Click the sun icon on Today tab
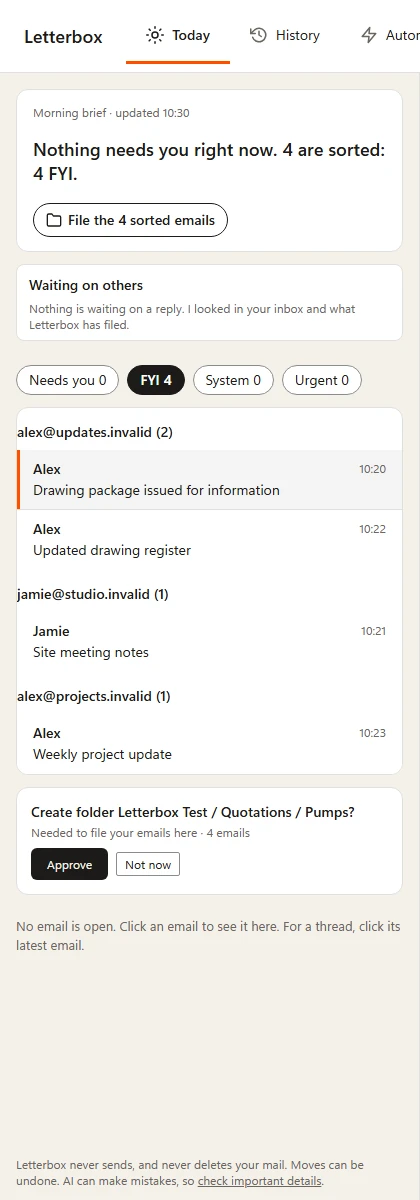Viewport: 420px width, 1200px height. click(x=155, y=35)
